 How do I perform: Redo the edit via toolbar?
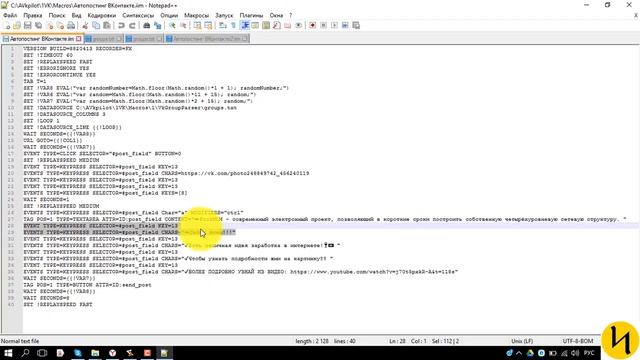point(132,25)
